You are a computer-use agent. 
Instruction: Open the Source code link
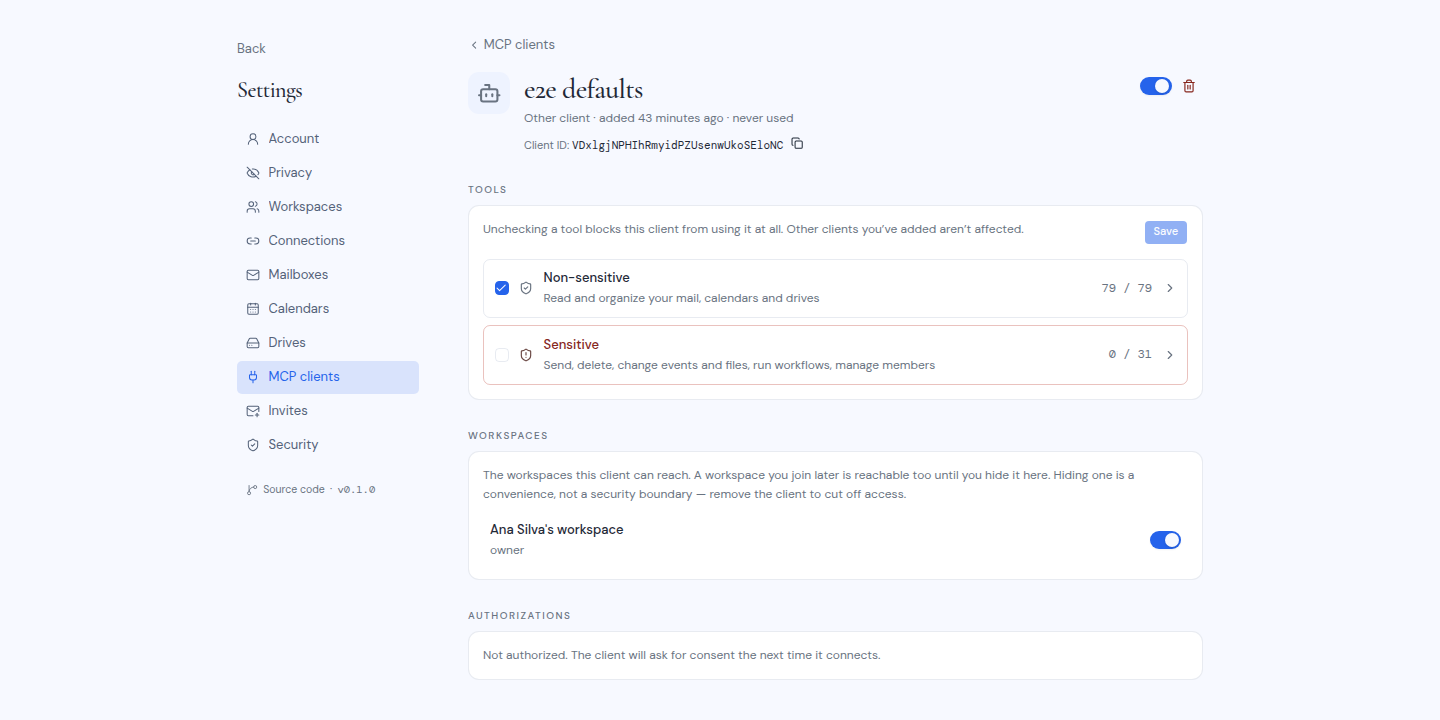click(x=294, y=490)
